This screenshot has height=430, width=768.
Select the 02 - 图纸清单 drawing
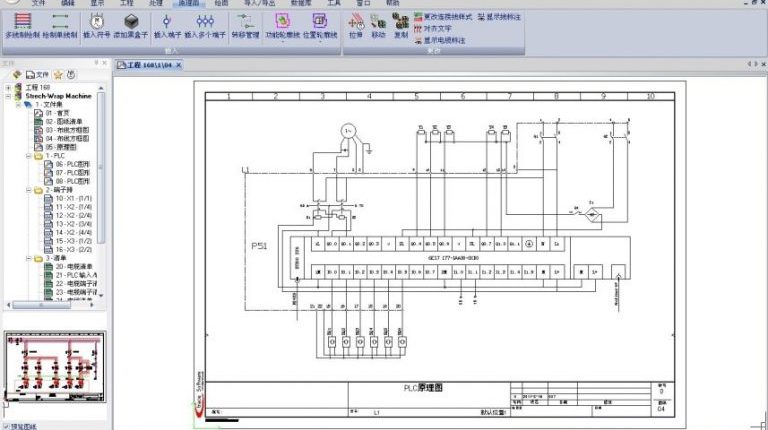[64, 121]
